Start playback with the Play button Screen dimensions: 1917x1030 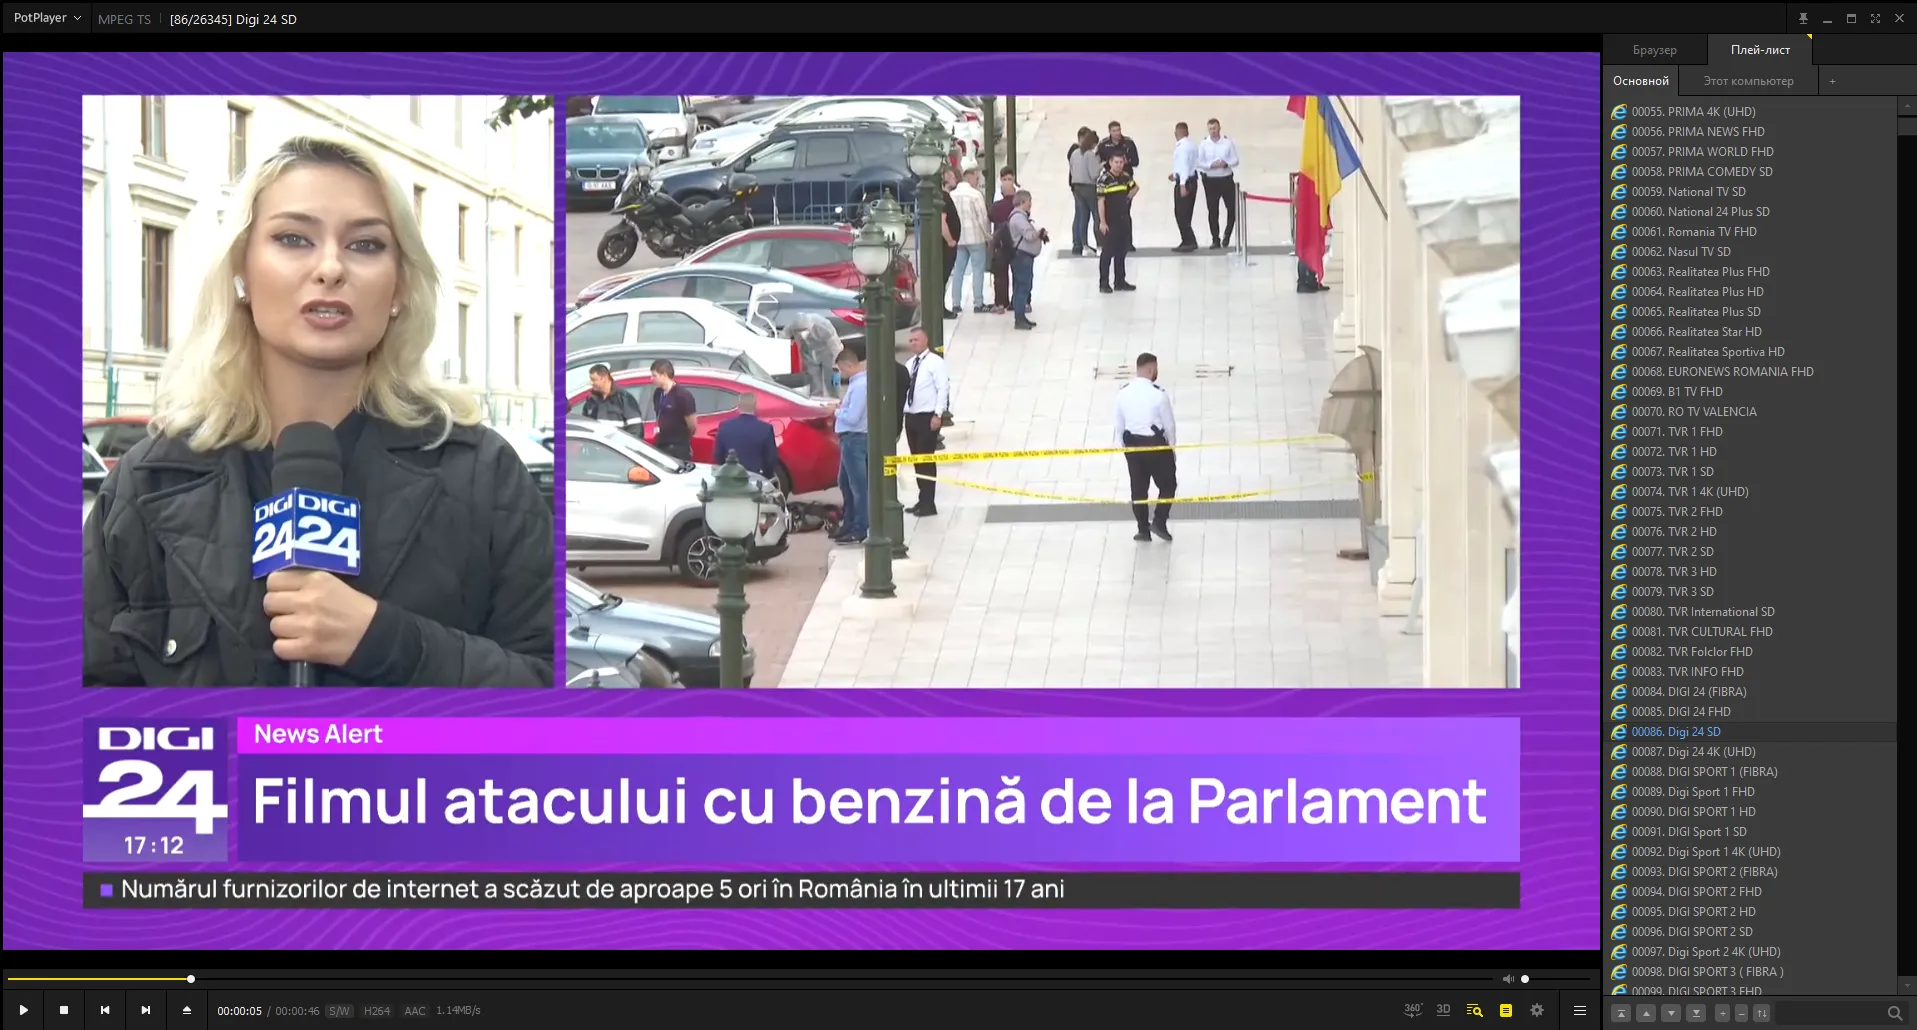(24, 1010)
